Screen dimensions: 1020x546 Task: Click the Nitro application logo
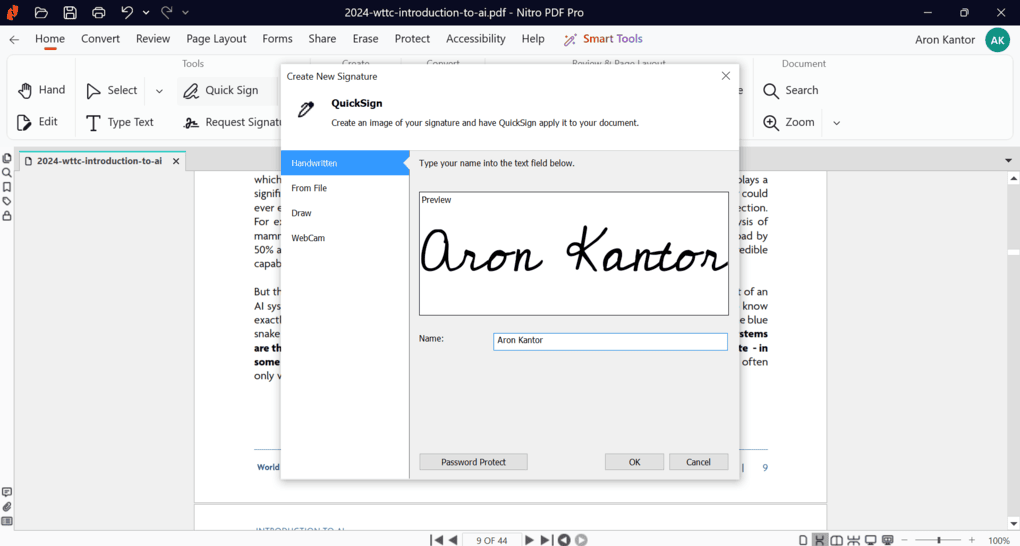(x=12, y=12)
